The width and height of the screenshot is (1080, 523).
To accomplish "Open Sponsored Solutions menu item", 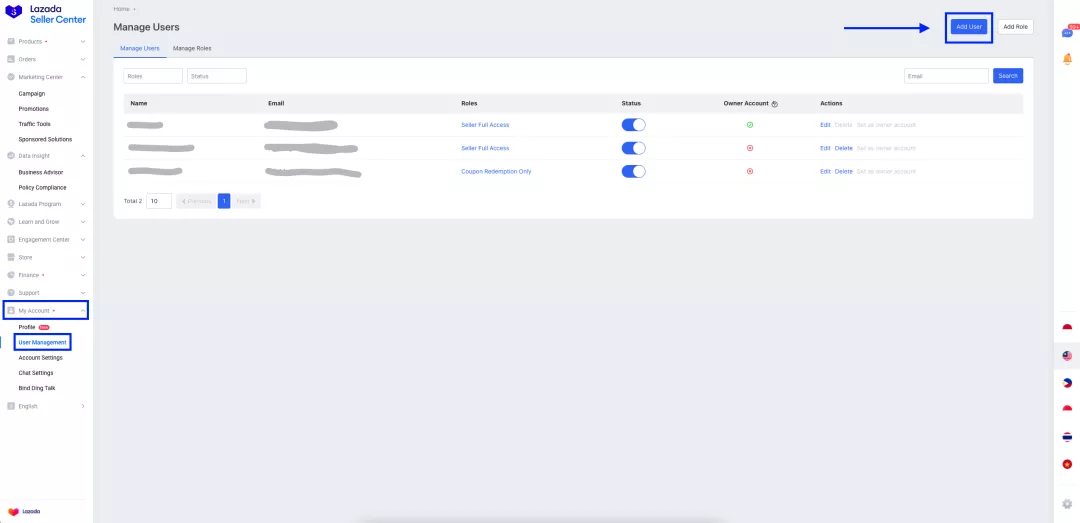I will 45,139.
